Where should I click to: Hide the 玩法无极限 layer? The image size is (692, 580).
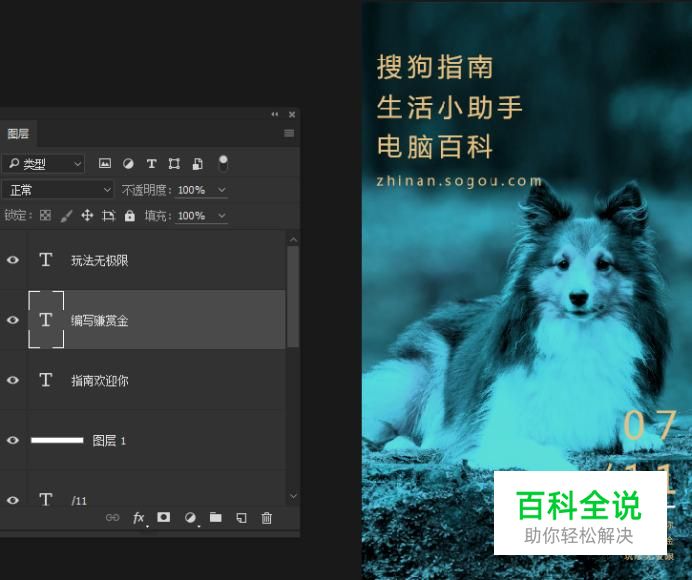tap(13, 260)
